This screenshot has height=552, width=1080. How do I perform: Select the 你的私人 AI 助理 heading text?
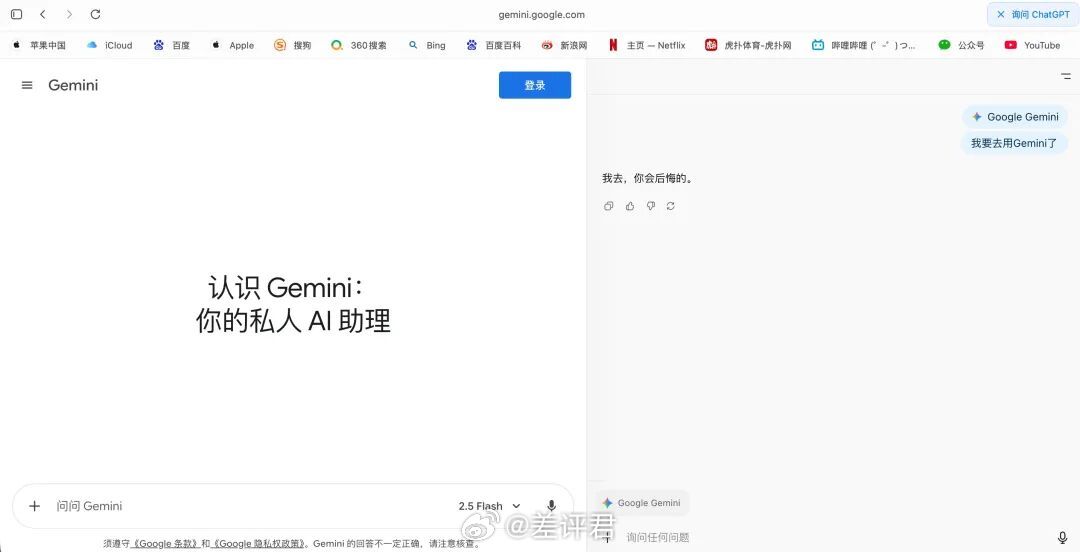click(x=293, y=321)
